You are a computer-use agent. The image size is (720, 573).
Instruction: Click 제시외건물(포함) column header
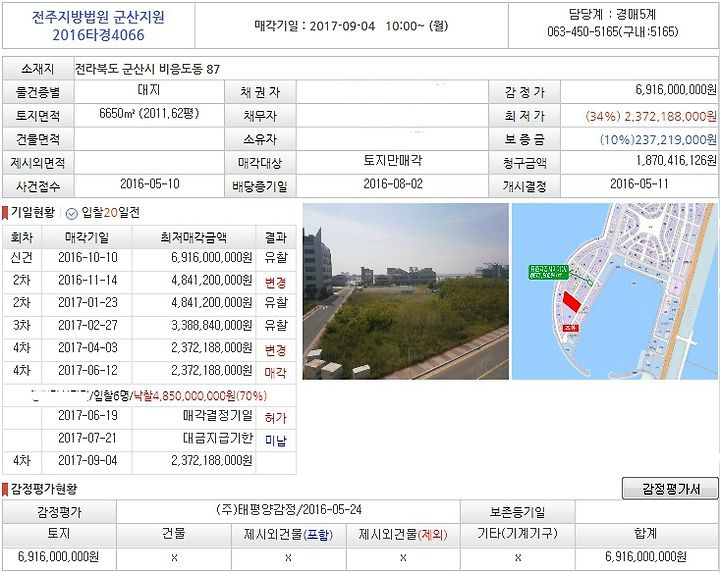(x=288, y=534)
